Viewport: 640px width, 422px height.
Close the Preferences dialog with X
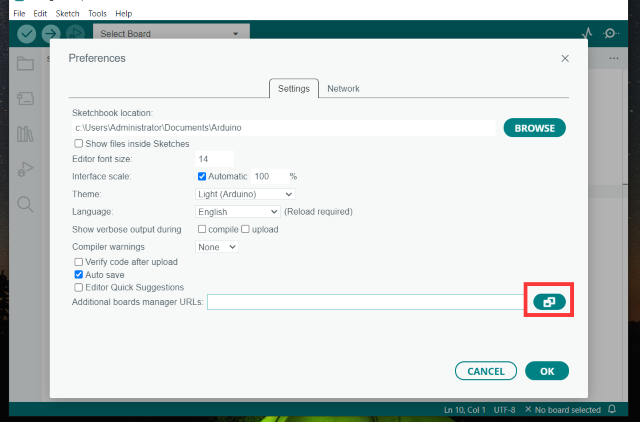pyautogui.click(x=565, y=58)
